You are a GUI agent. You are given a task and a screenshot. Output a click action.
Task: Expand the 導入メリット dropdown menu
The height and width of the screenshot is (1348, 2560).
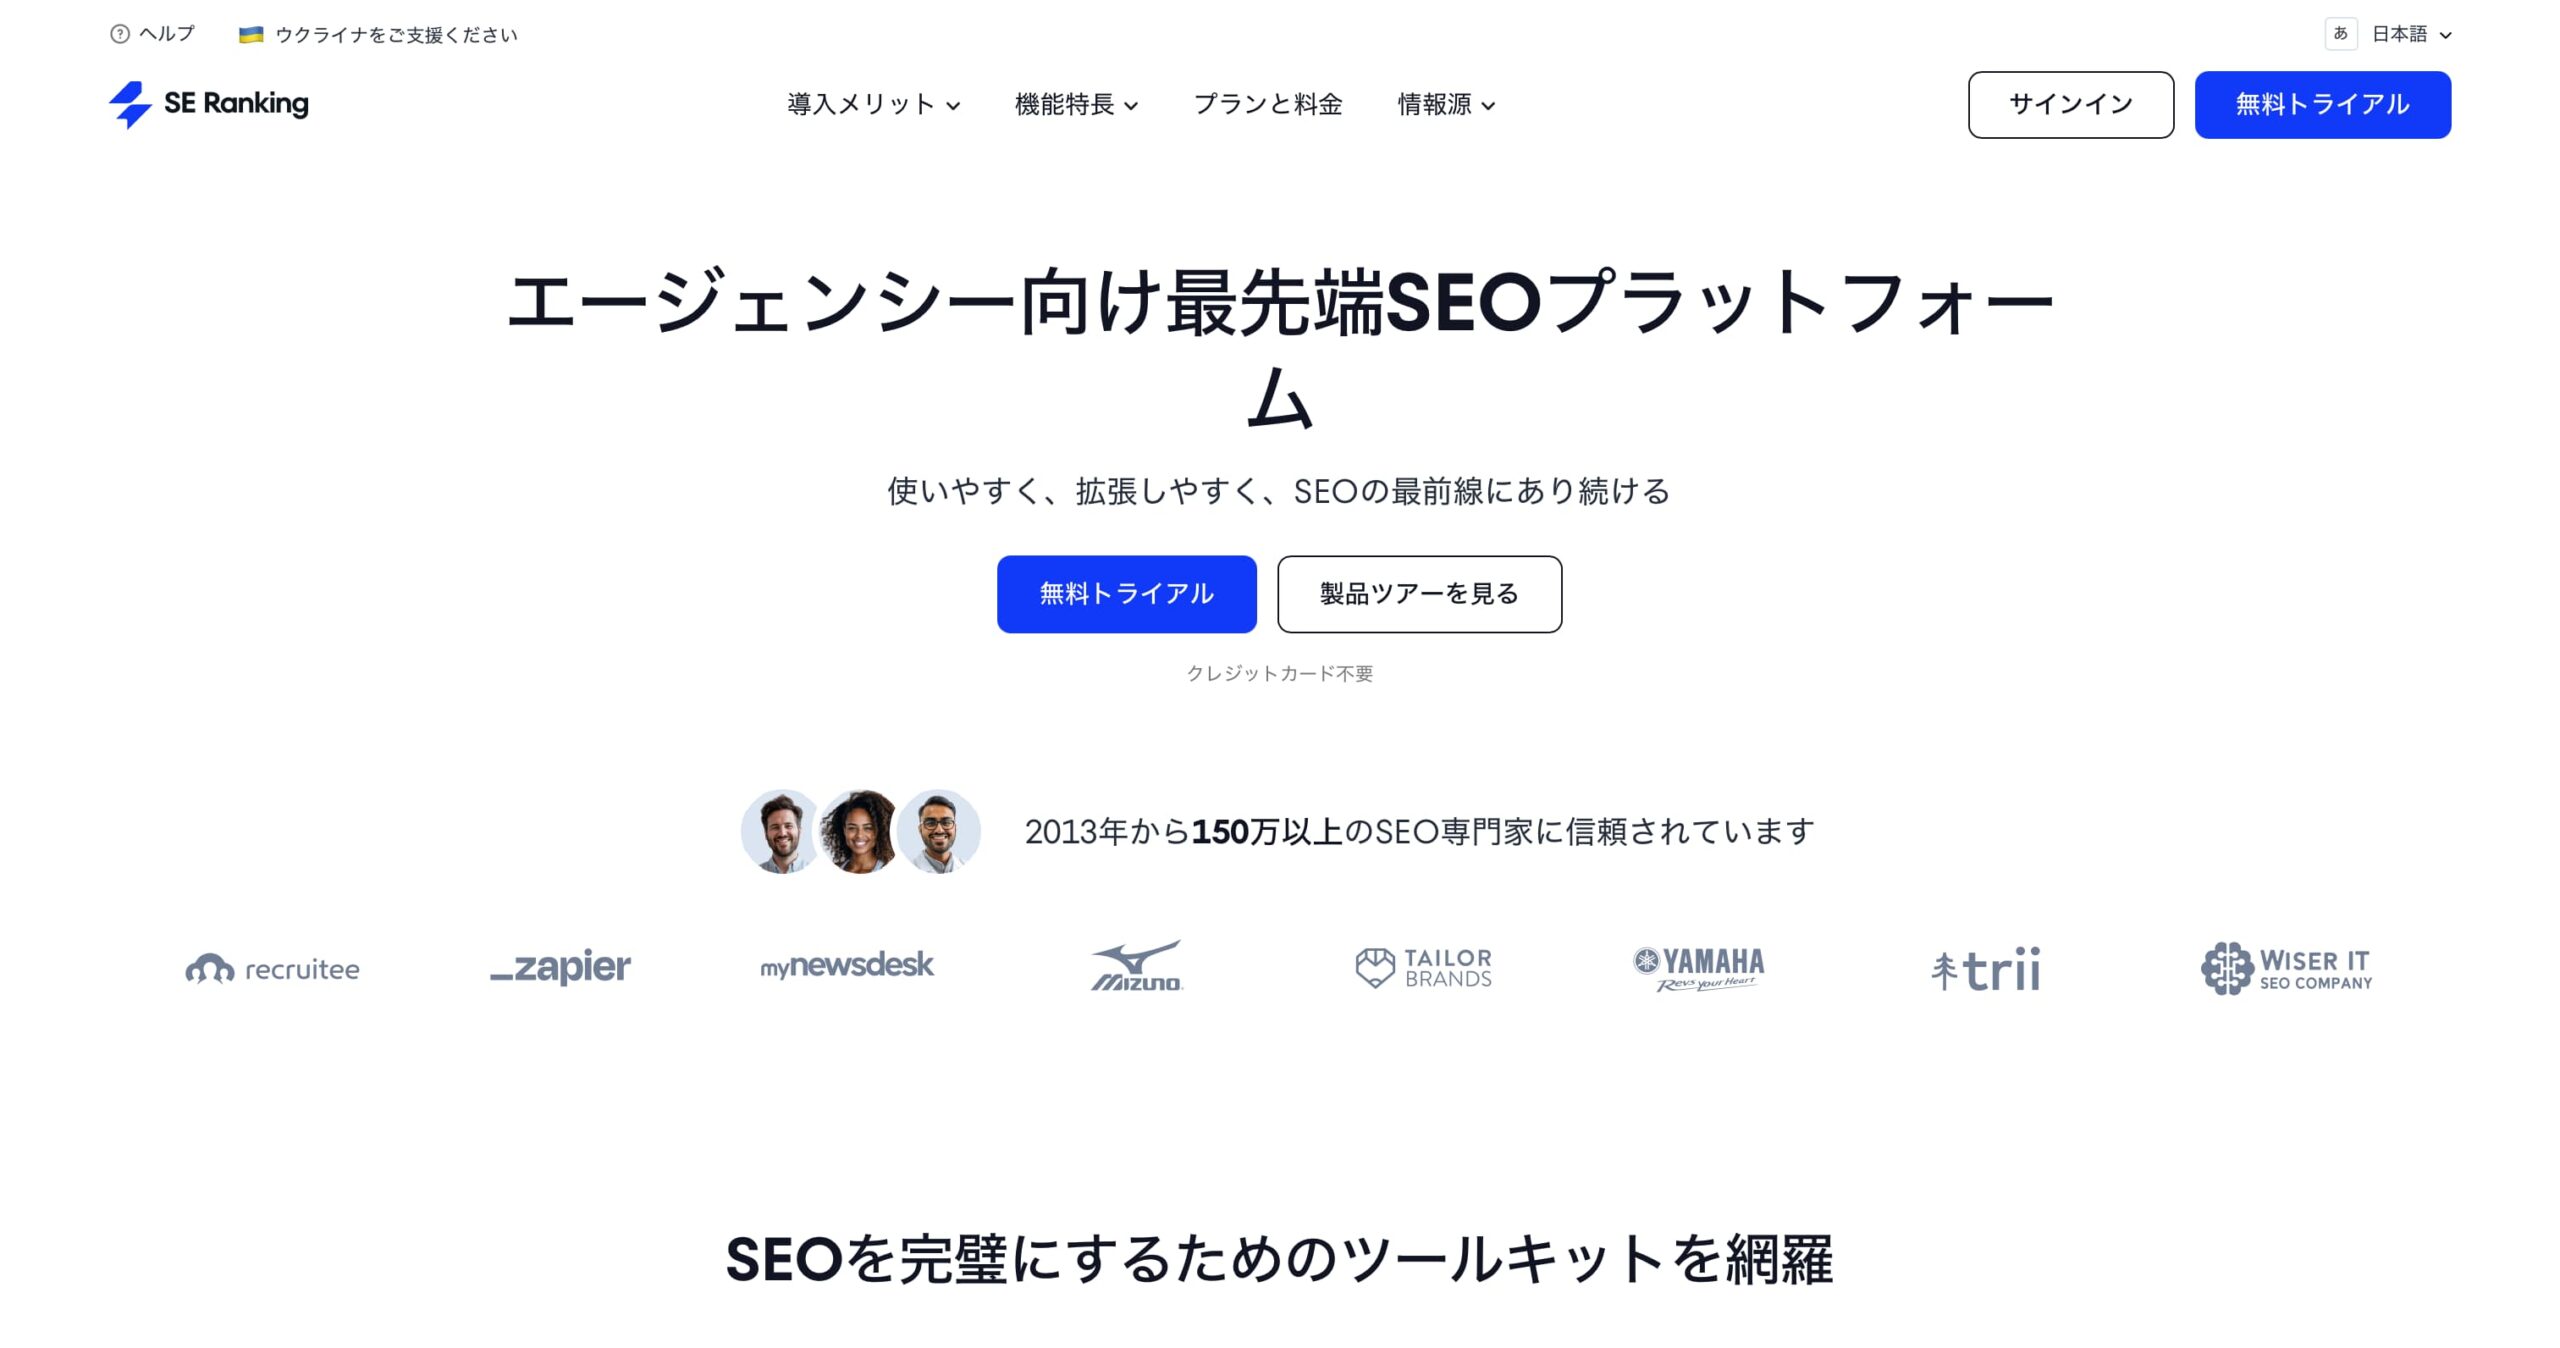coord(873,104)
